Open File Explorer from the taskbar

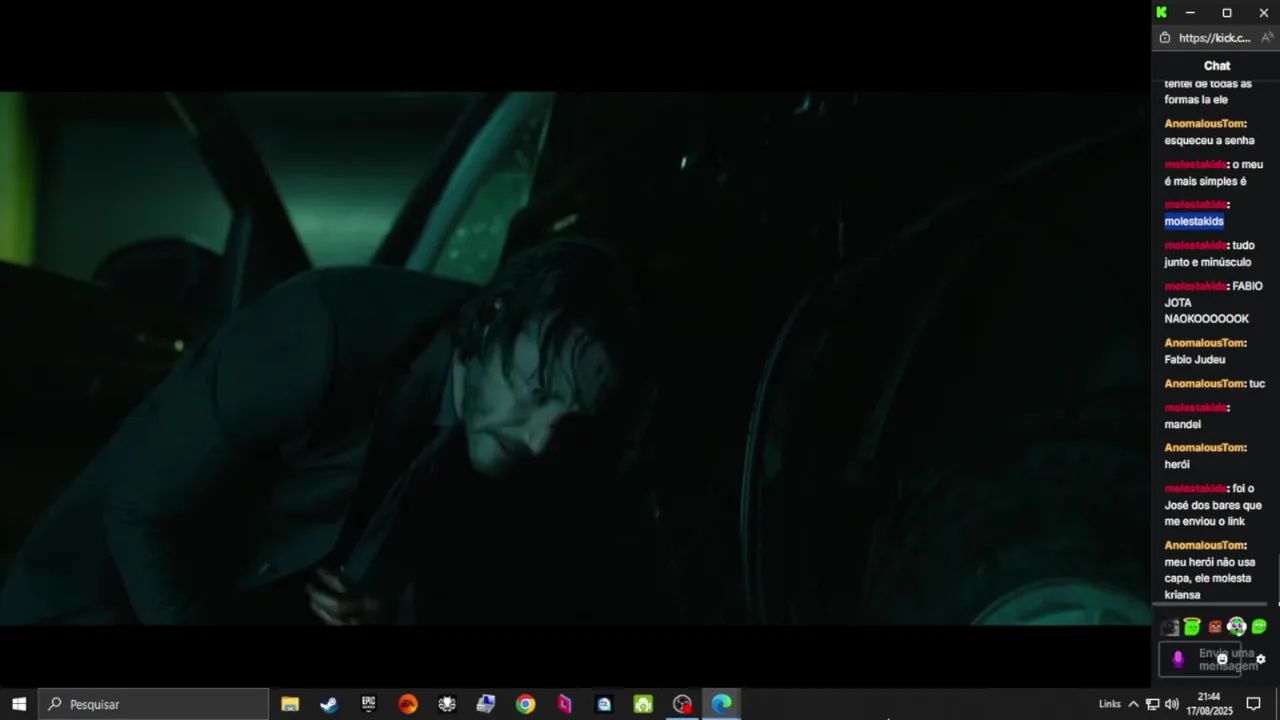(x=290, y=704)
